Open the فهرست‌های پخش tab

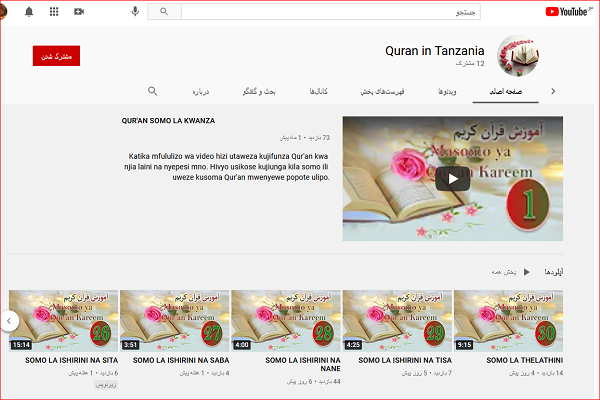point(381,91)
